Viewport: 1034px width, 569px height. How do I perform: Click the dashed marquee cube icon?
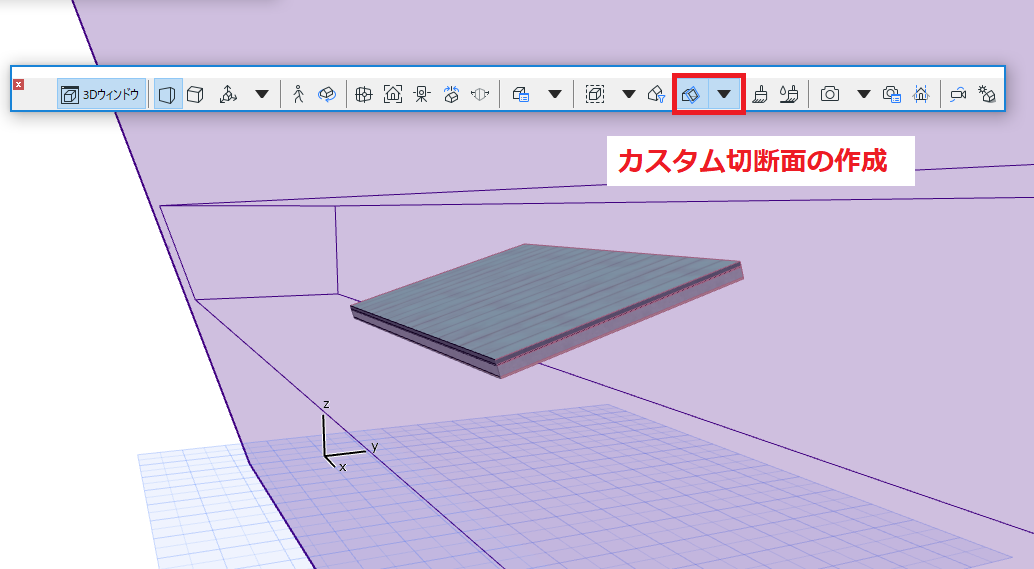tap(595, 94)
